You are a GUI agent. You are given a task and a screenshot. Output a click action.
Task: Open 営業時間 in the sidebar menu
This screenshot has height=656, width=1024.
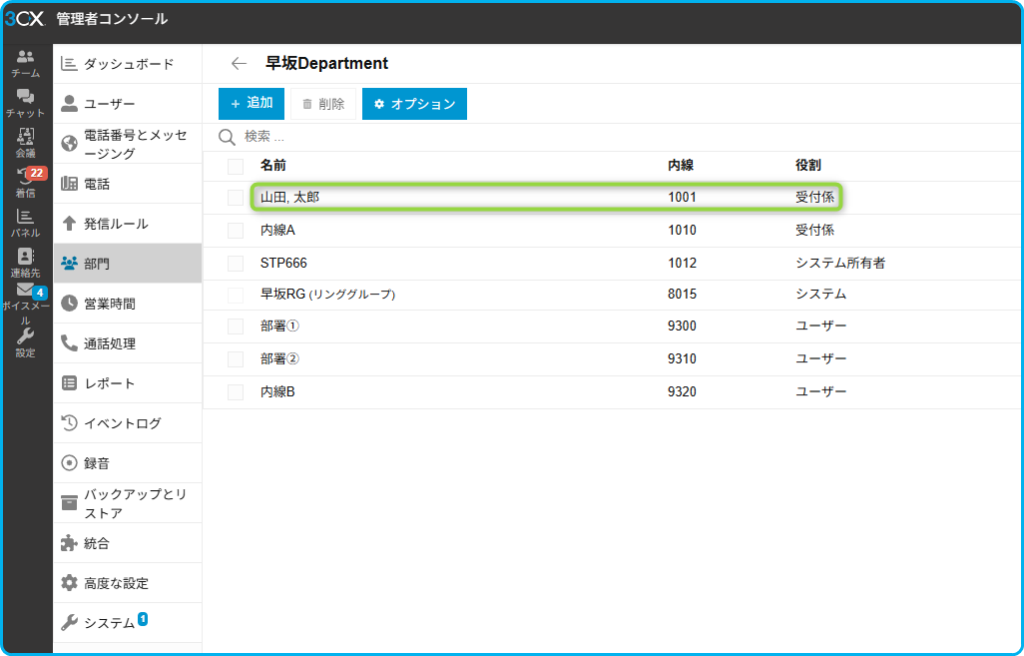[x=128, y=303]
